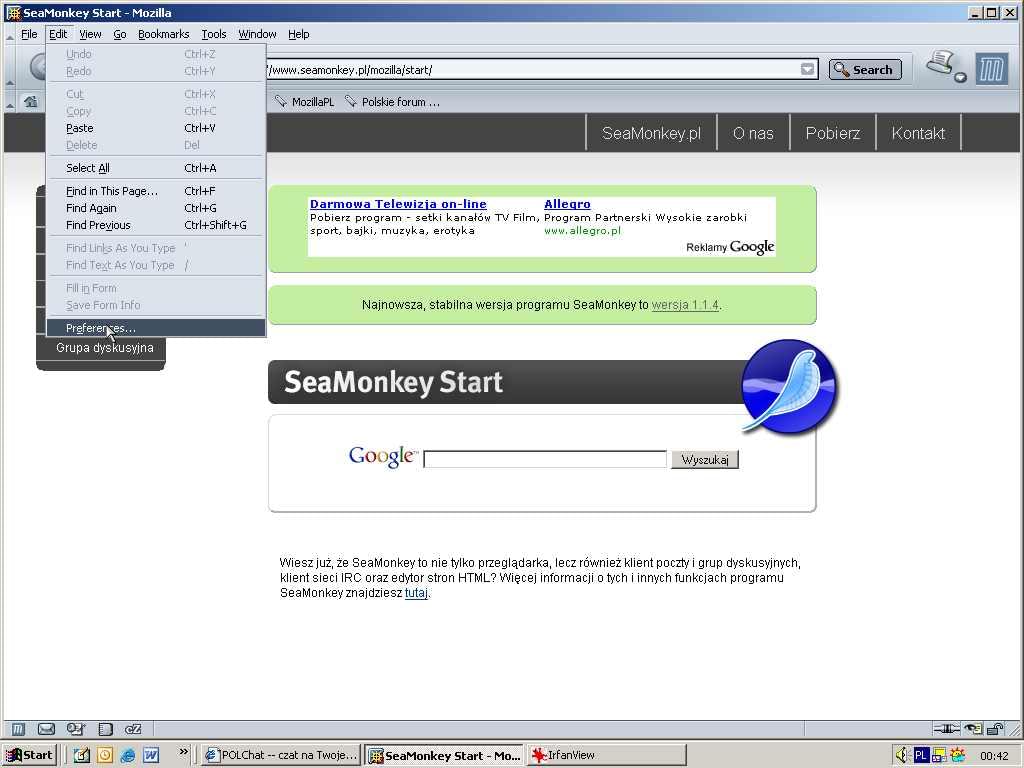The width and height of the screenshot is (1024, 768).
Task: Open the Navigator component icon in status bar
Action: (x=19, y=729)
